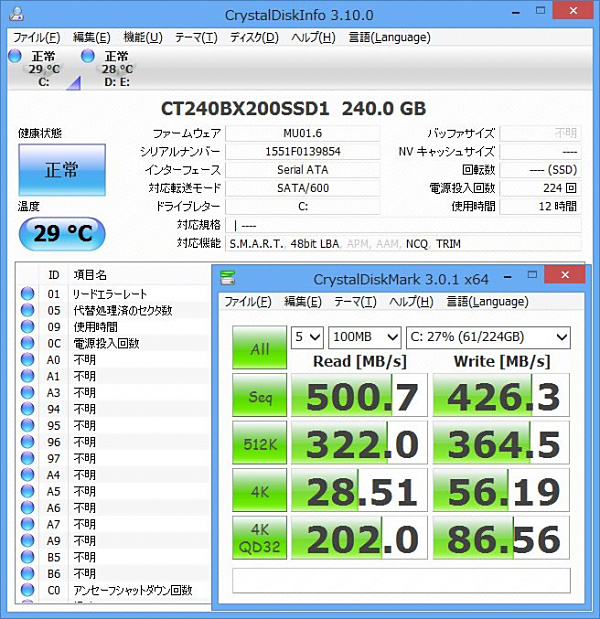Click the CrystalDiskInfo title bar app icon
The image size is (600, 619).
[16, 14]
